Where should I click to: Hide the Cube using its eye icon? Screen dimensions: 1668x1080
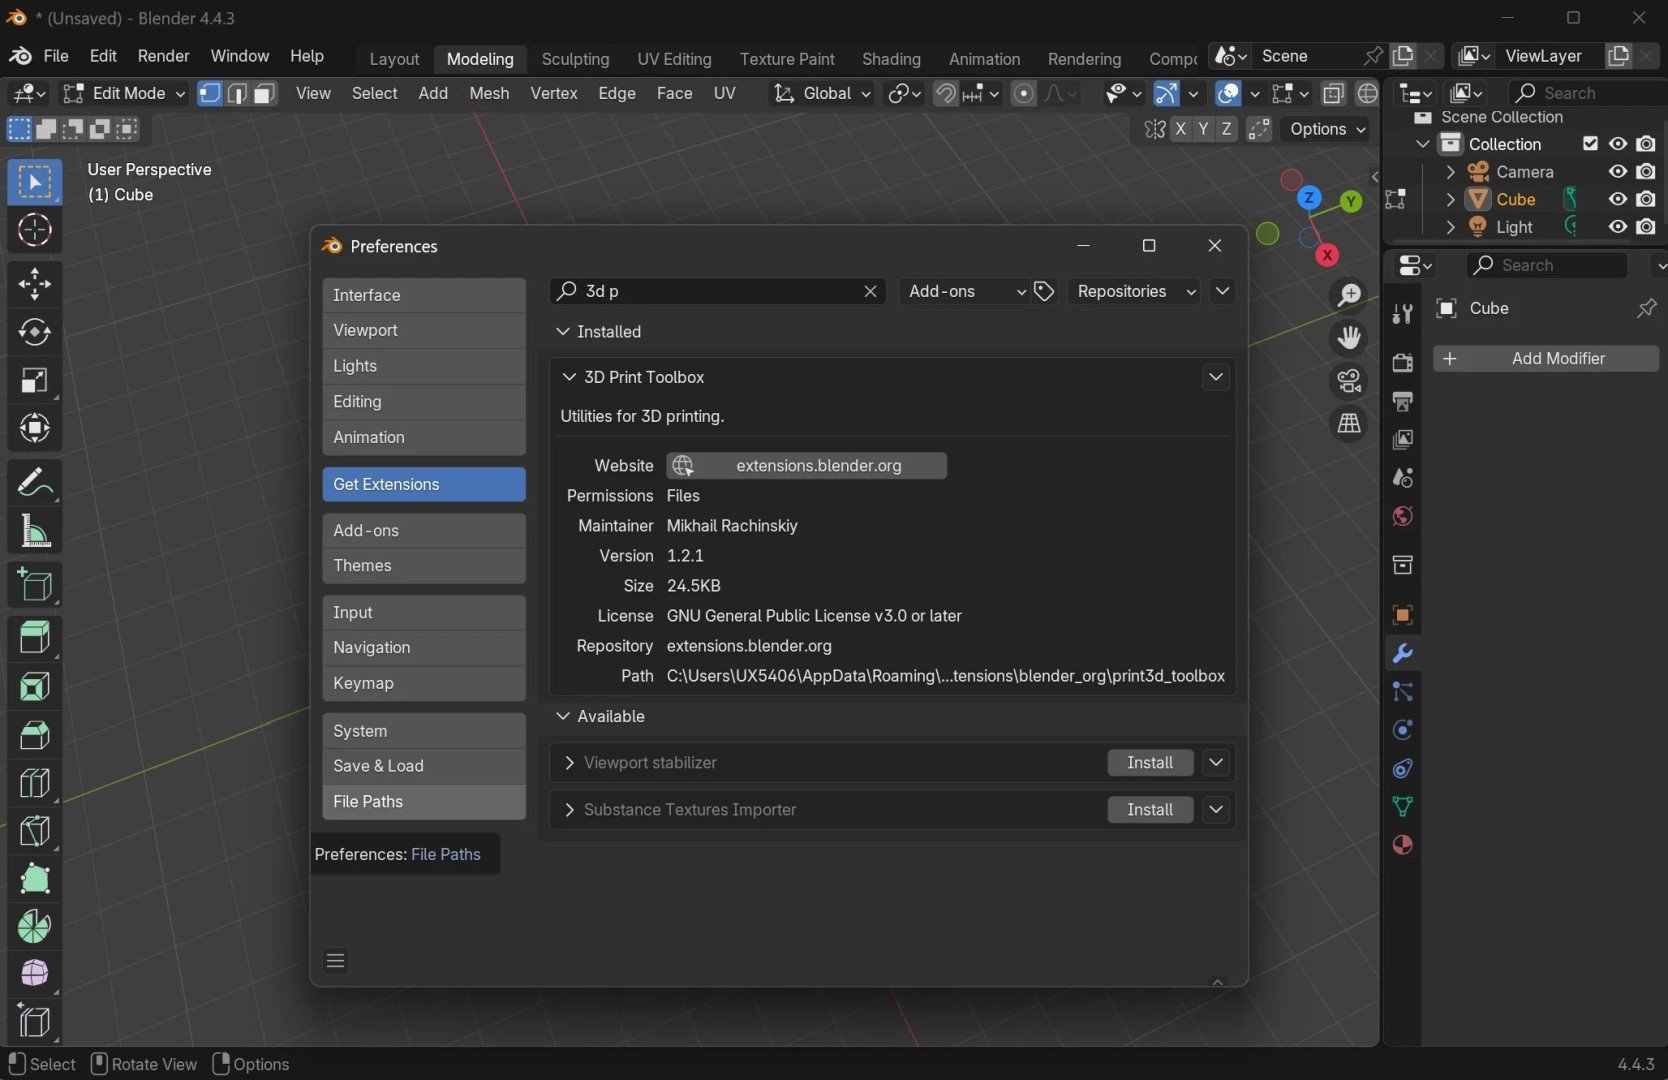point(1618,199)
